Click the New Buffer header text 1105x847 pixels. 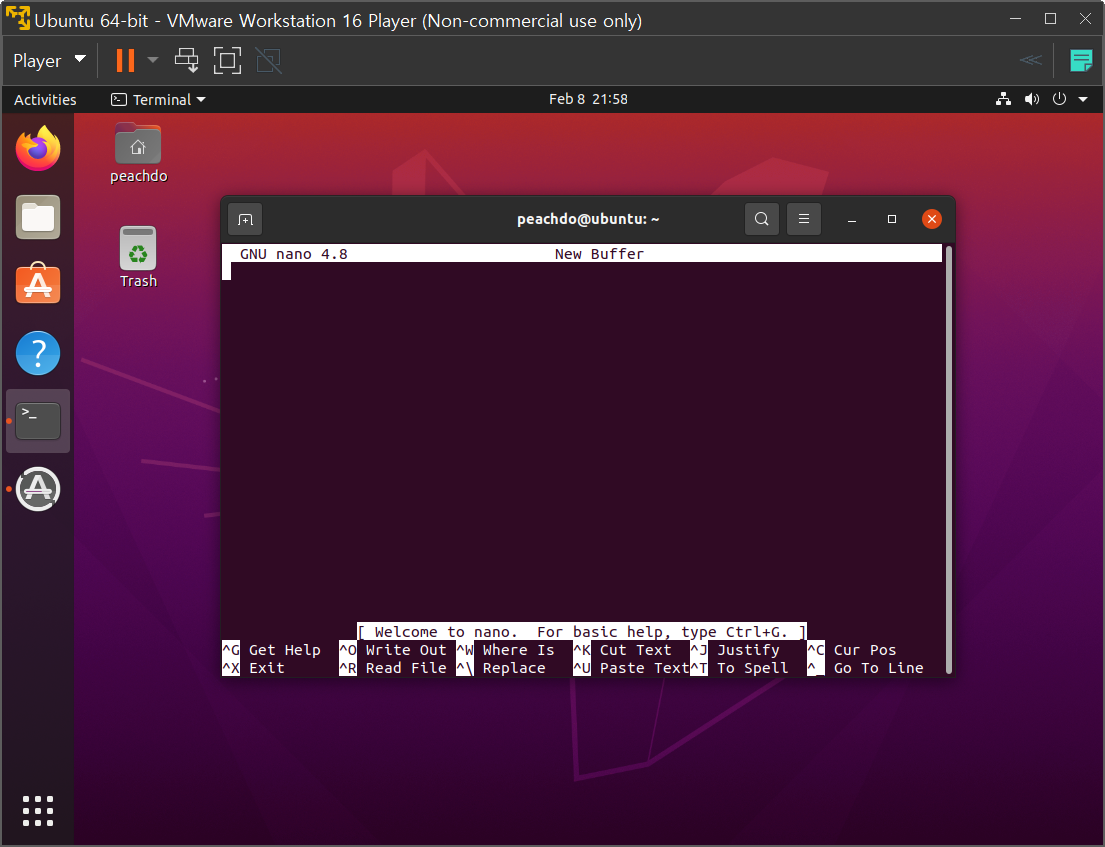599,254
